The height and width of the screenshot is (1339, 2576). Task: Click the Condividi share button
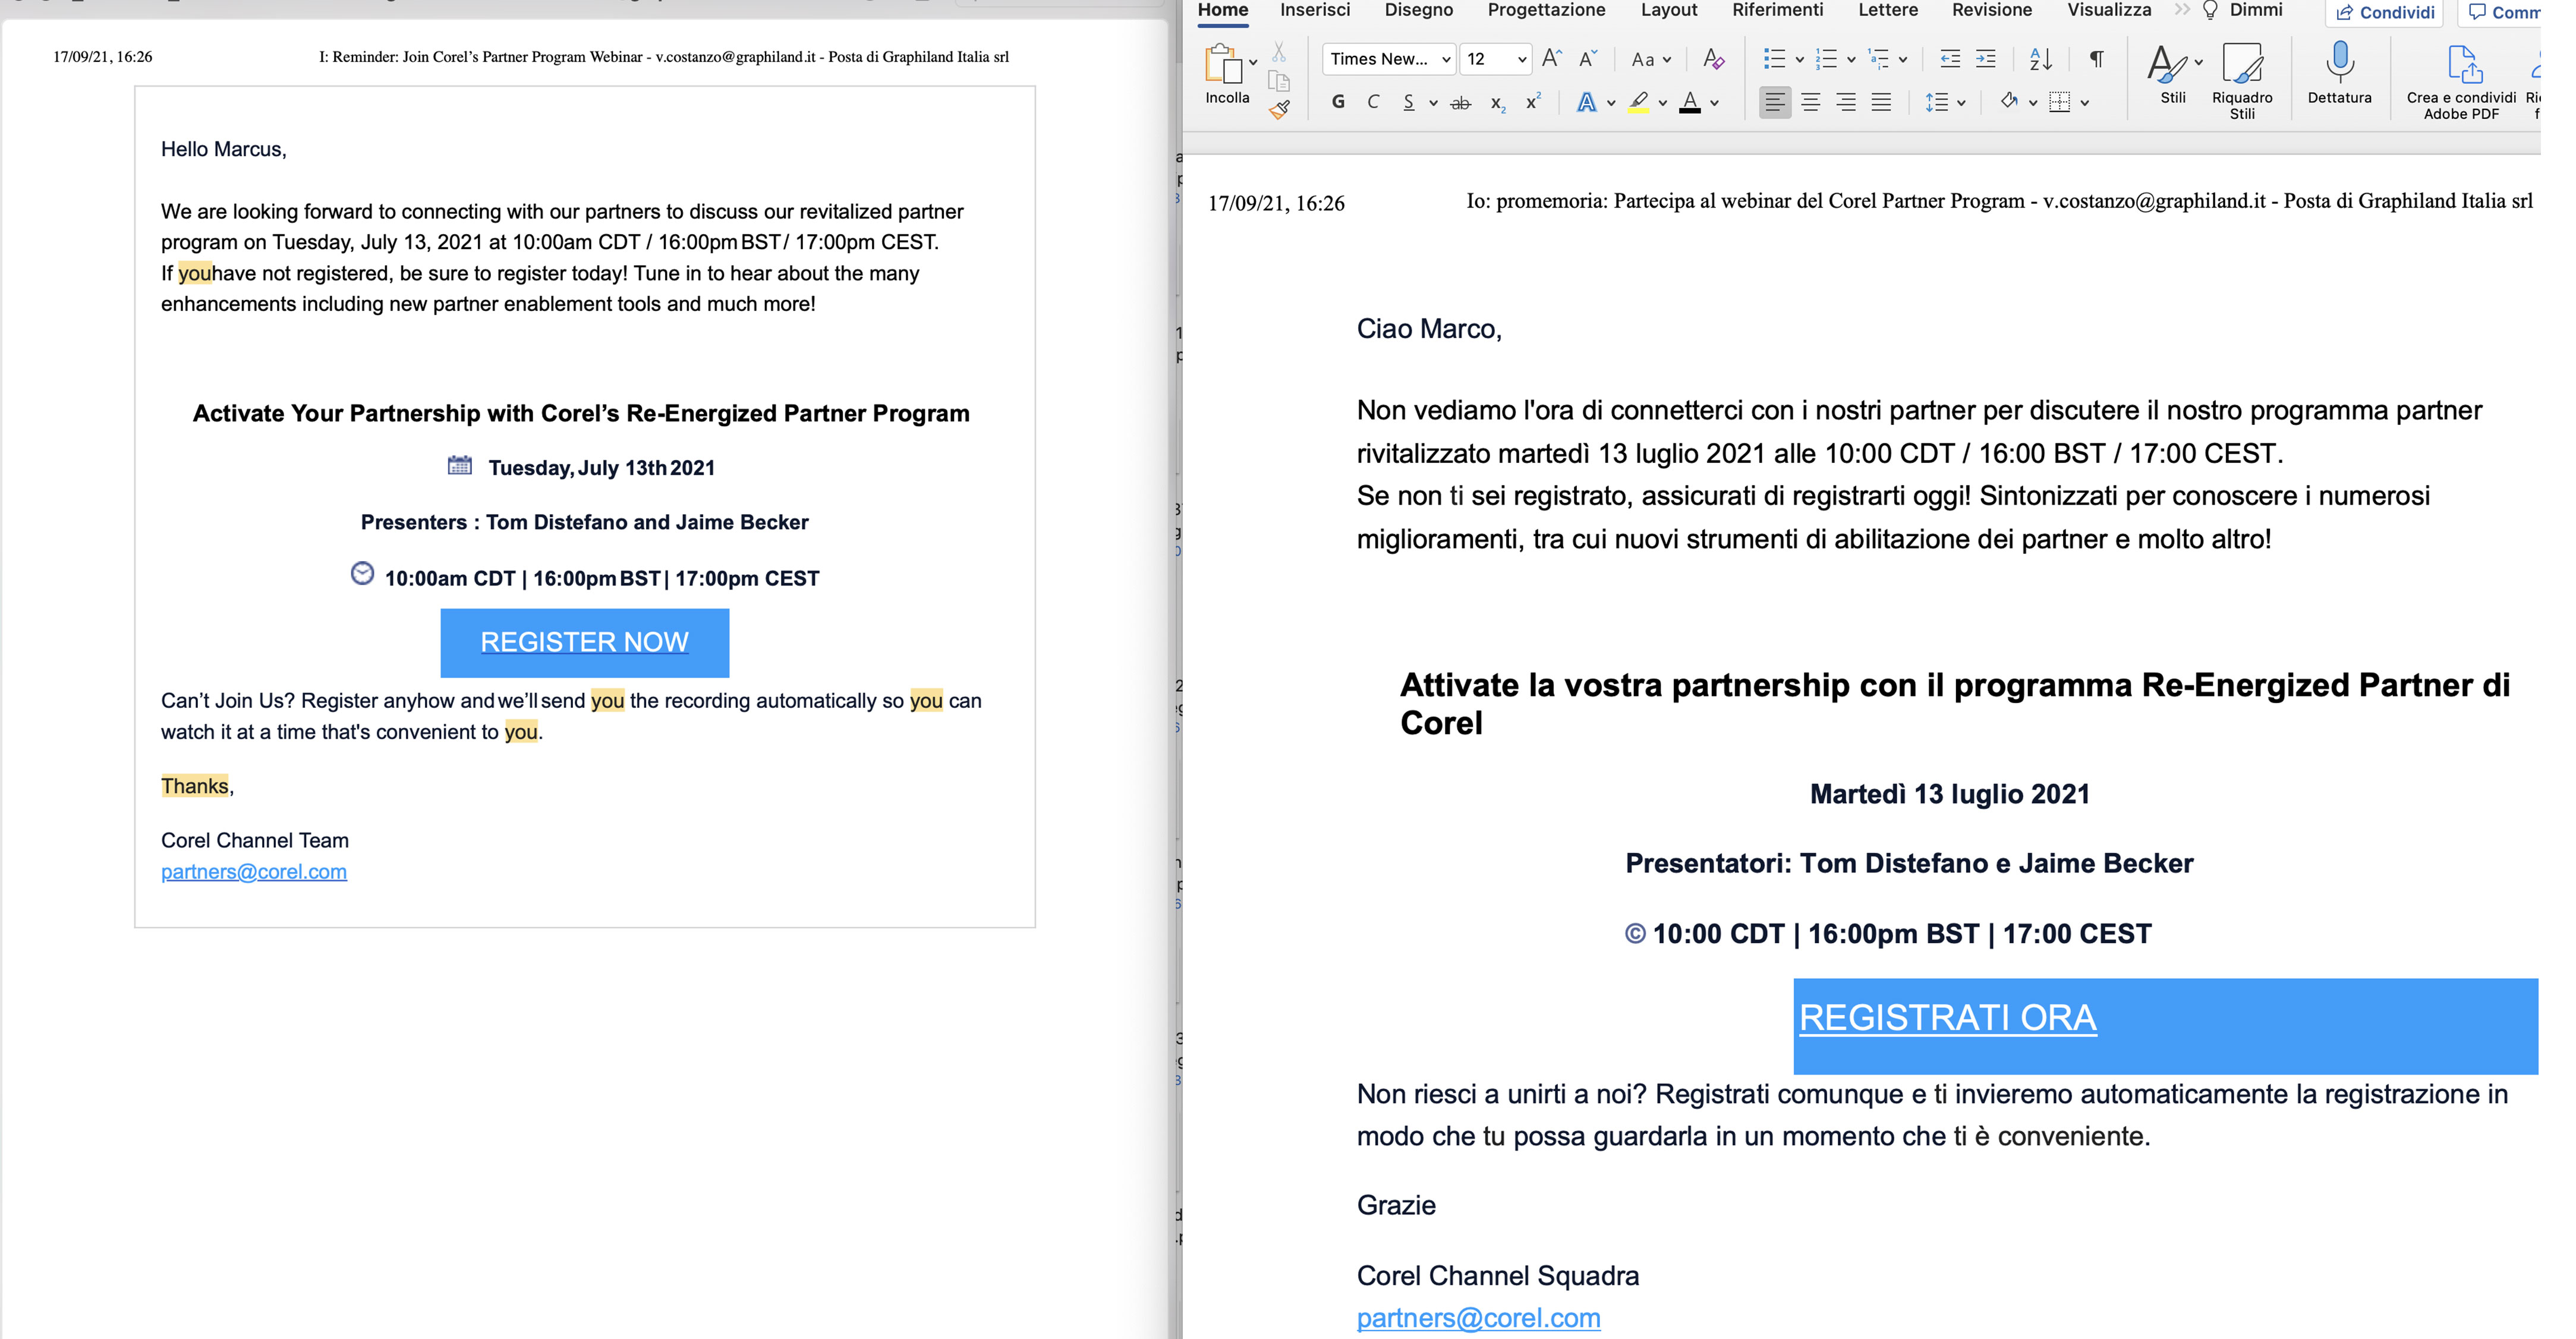(x=2384, y=12)
